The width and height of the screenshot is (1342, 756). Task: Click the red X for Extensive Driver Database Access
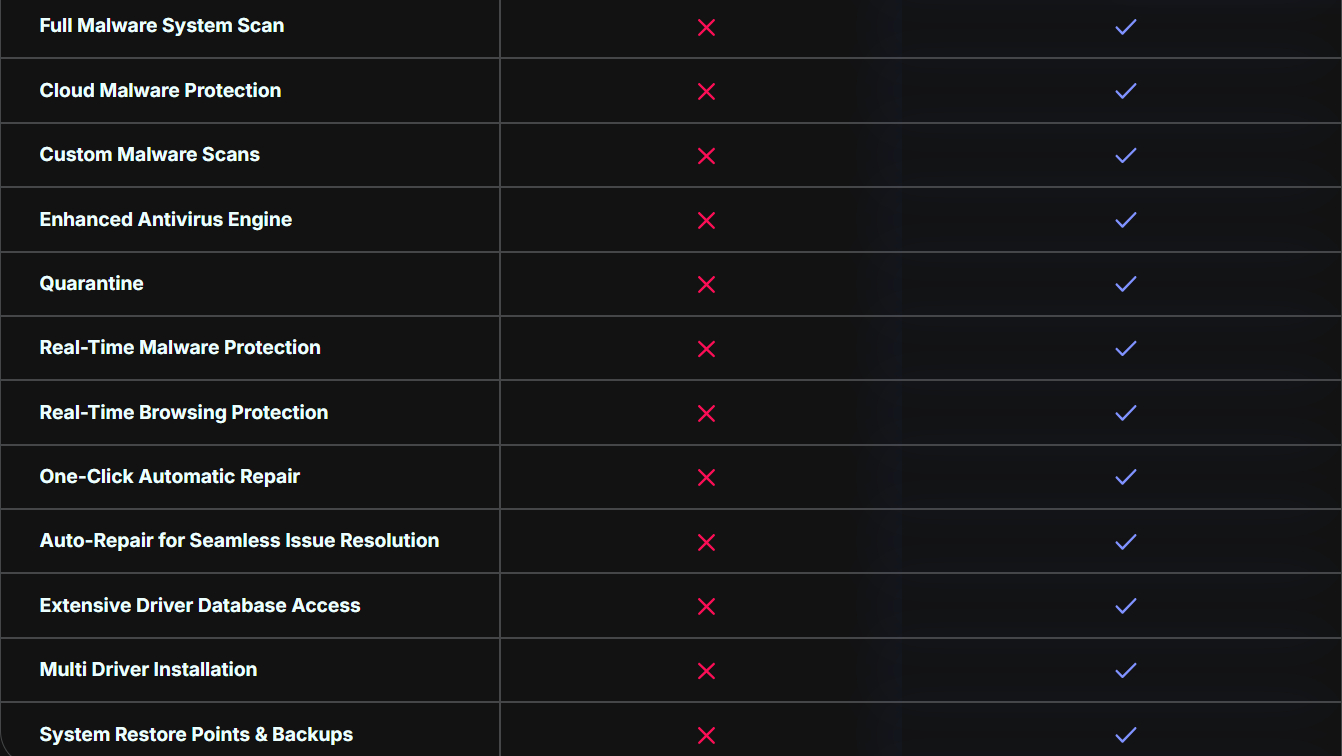pyautogui.click(x=706, y=606)
